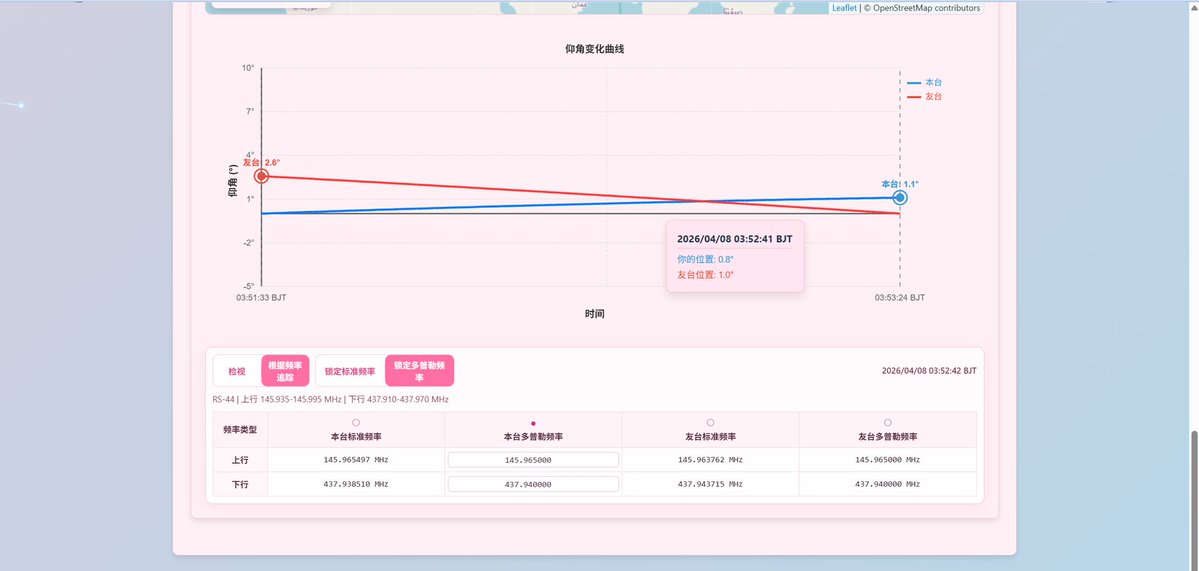Viewport: 1199px width, 571px height.
Task: Select the 本台多普勒频率 radio button
Action: coord(533,423)
